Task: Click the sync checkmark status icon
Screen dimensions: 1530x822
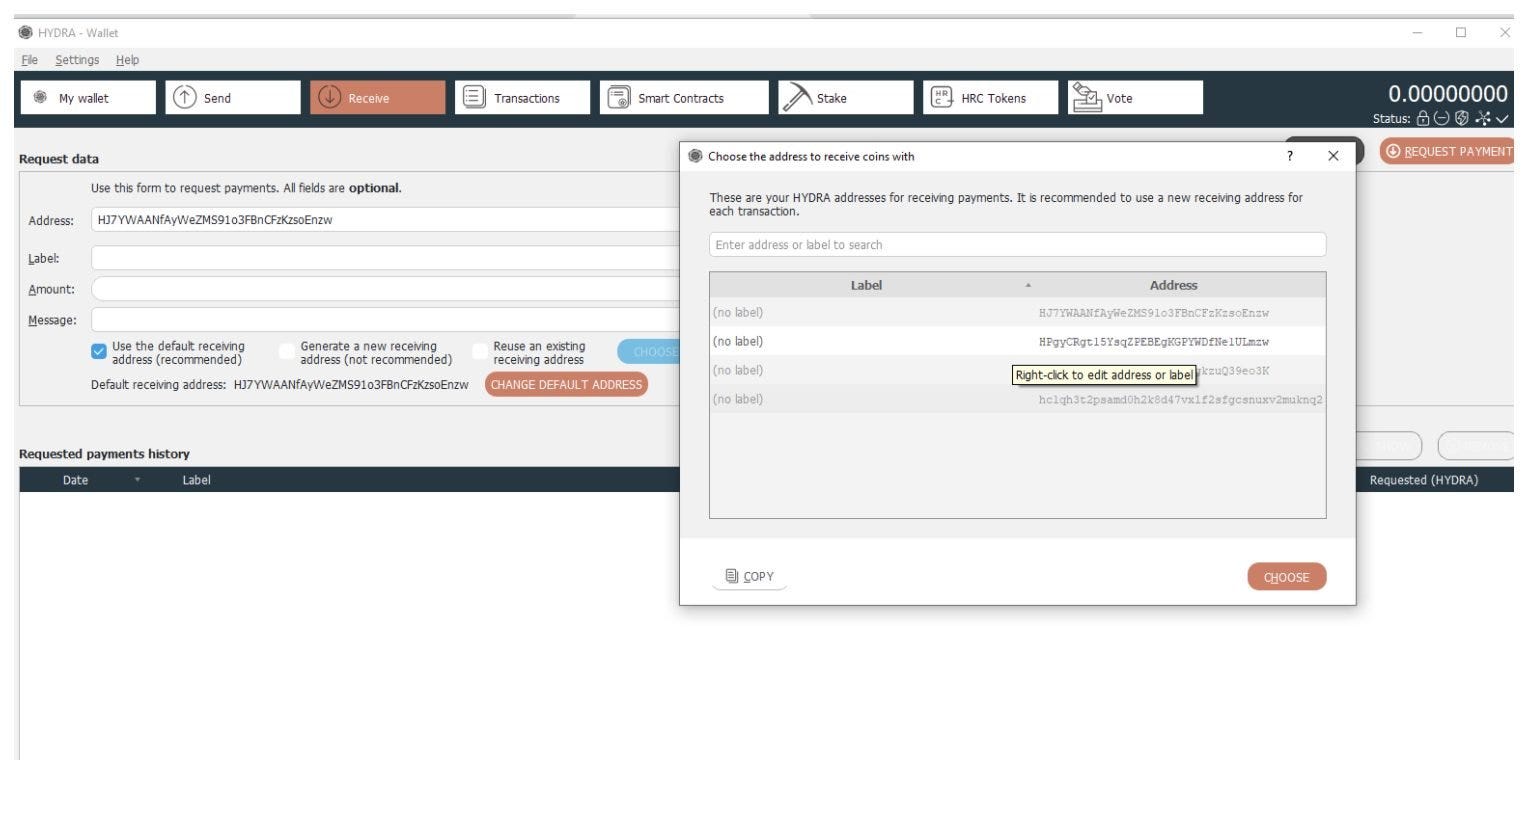Action: (x=1502, y=118)
